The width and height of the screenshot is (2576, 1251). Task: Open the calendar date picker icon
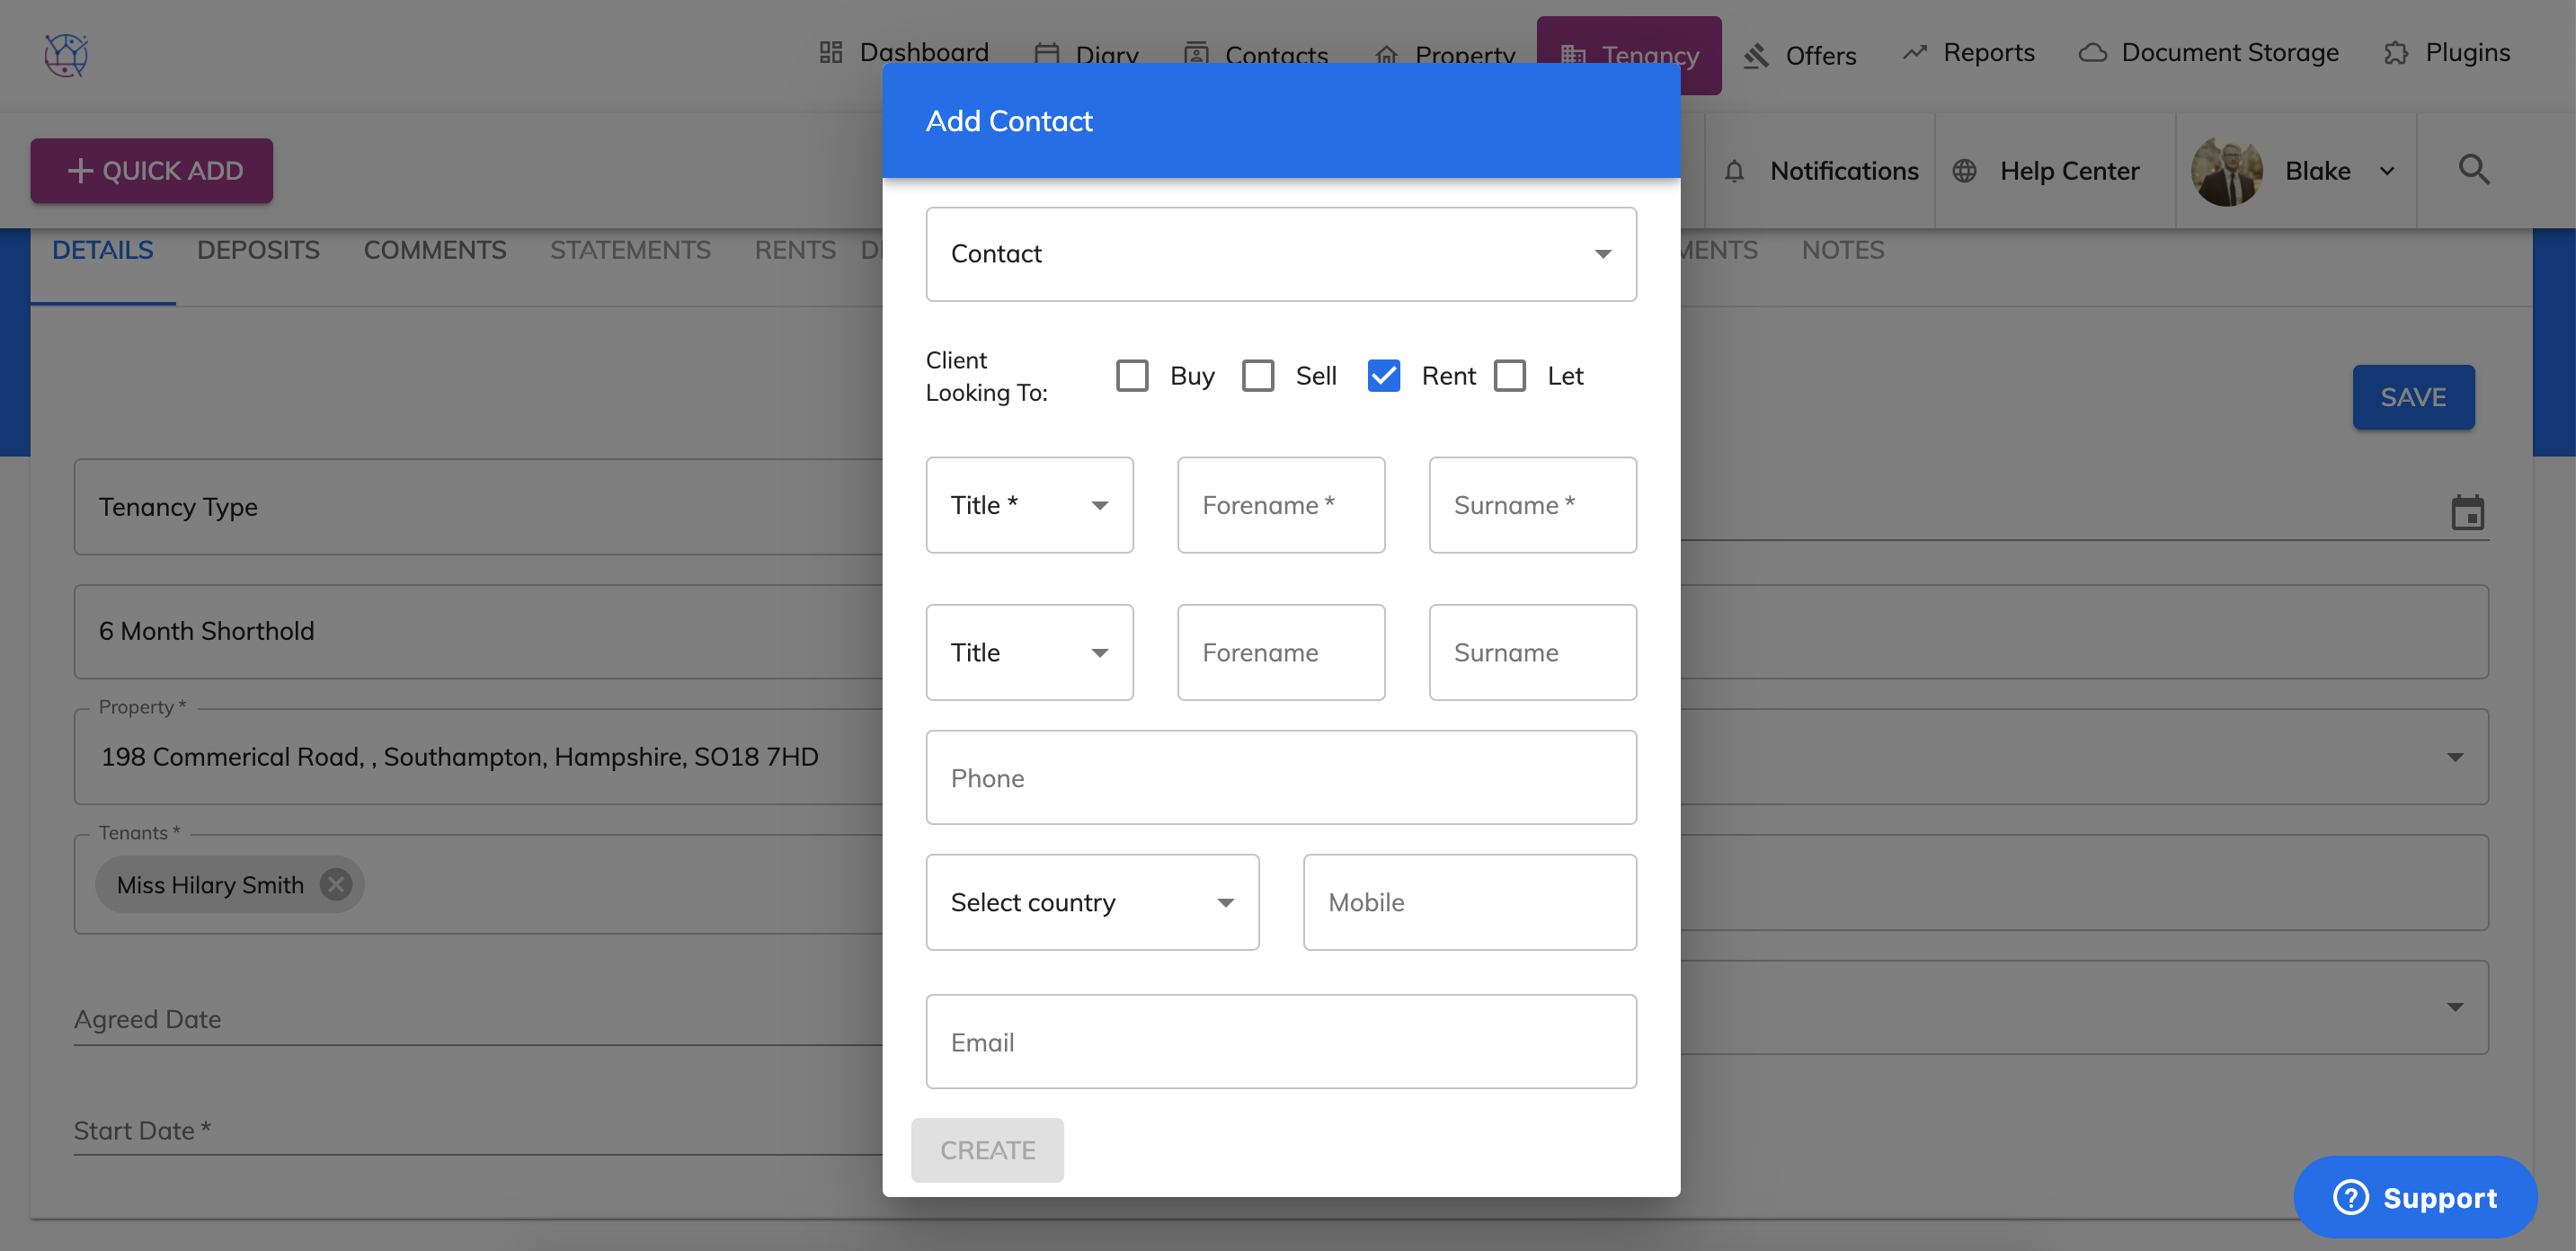click(2467, 513)
